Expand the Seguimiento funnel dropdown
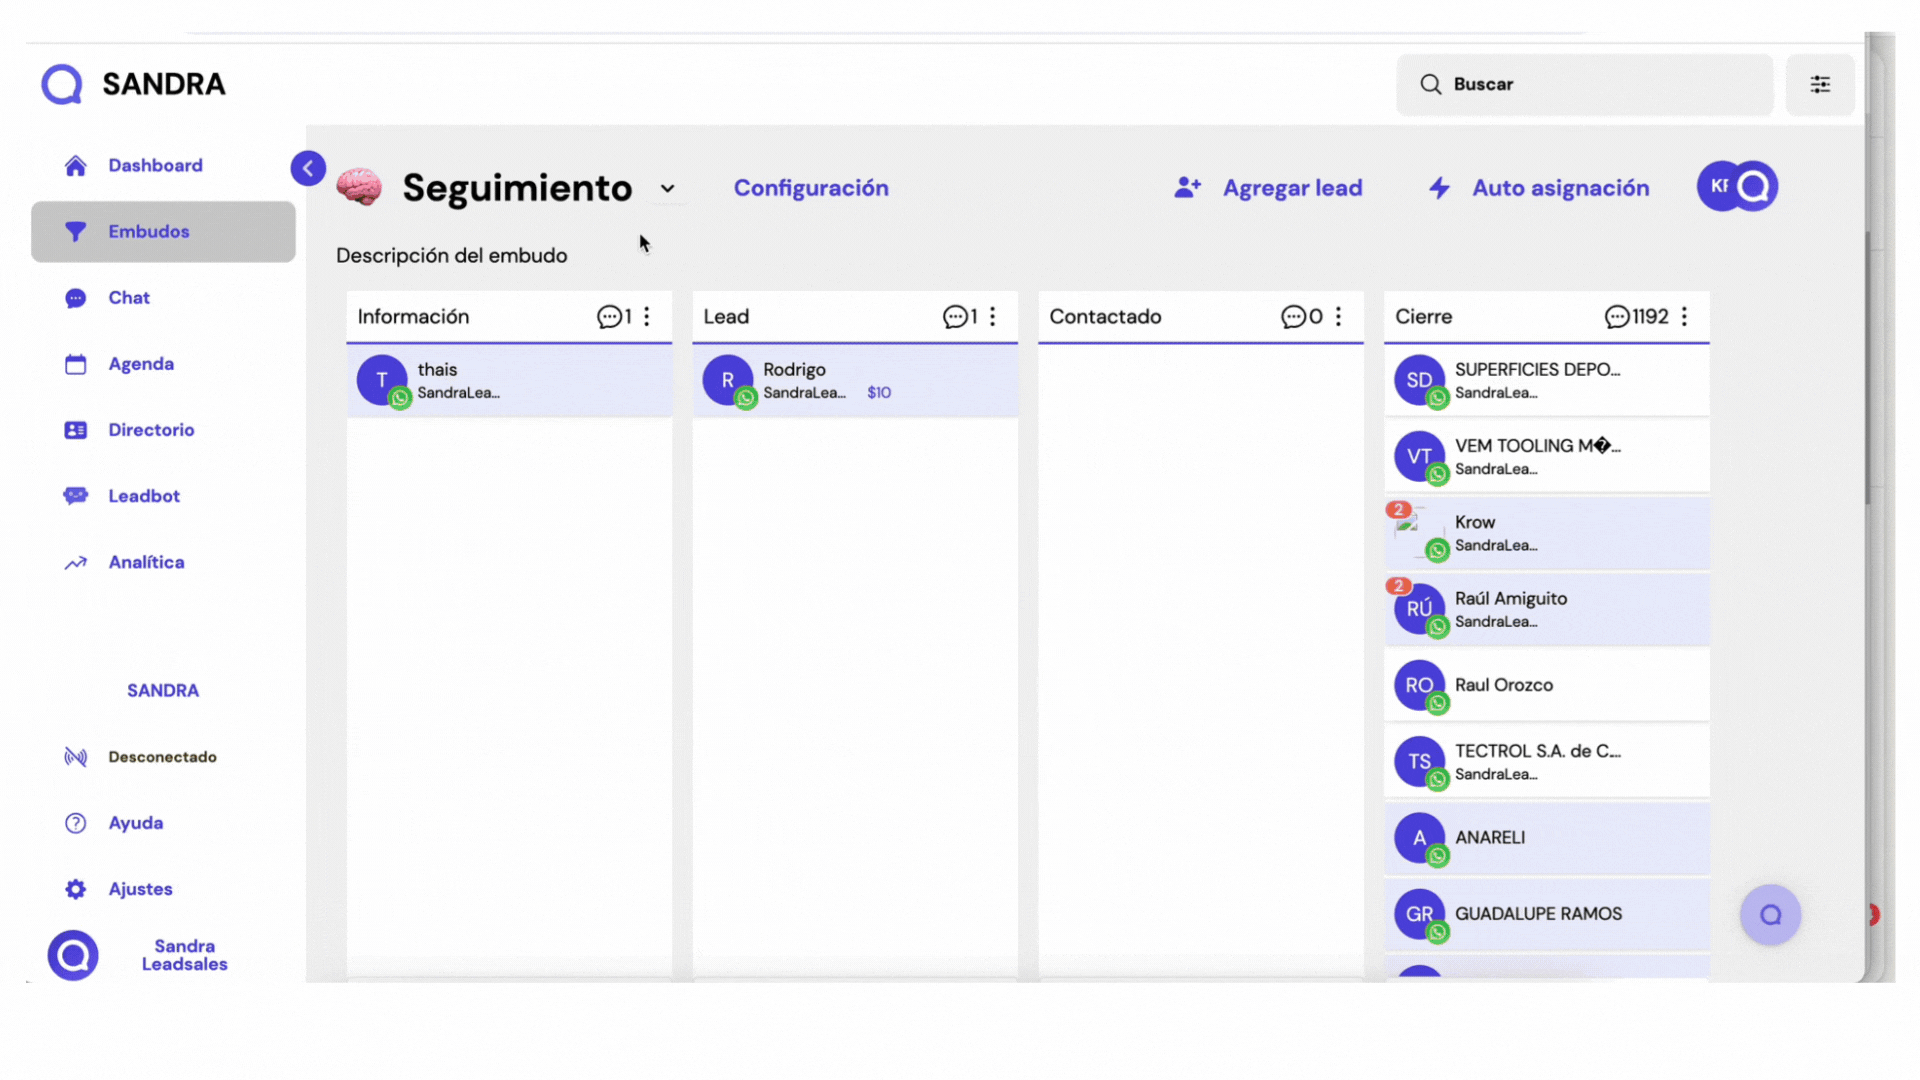Image resolution: width=1920 pixels, height=1080 pixels. [668, 188]
